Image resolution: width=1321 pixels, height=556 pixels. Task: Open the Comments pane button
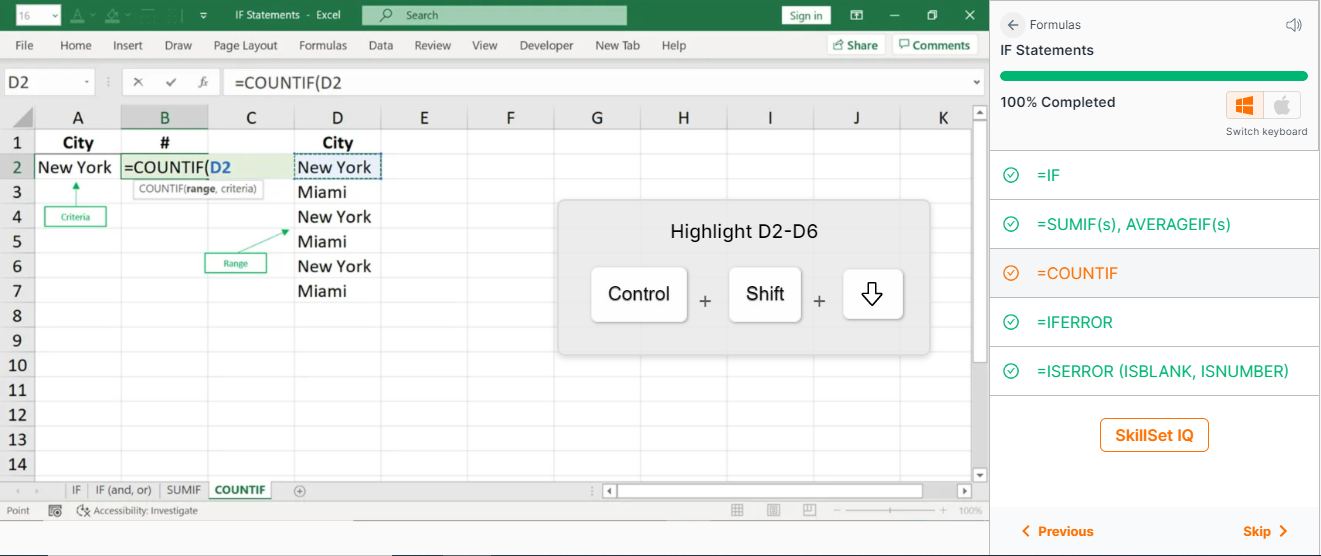pyautogui.click(x=934, y=45)
